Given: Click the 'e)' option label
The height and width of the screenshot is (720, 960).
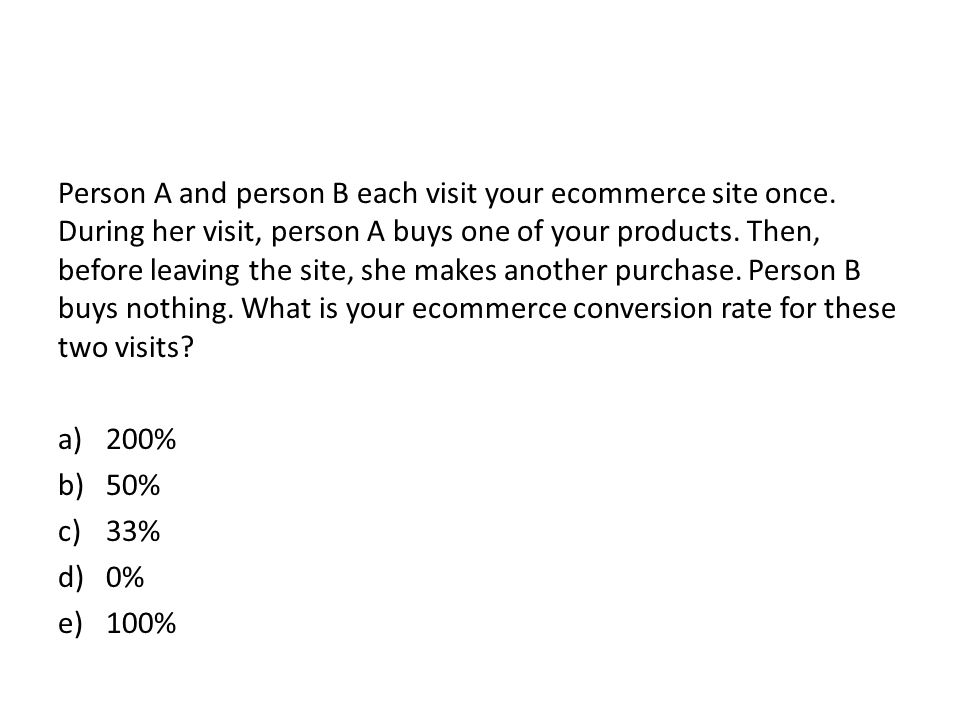Looking at the screenshot, I should click(70, 623).
